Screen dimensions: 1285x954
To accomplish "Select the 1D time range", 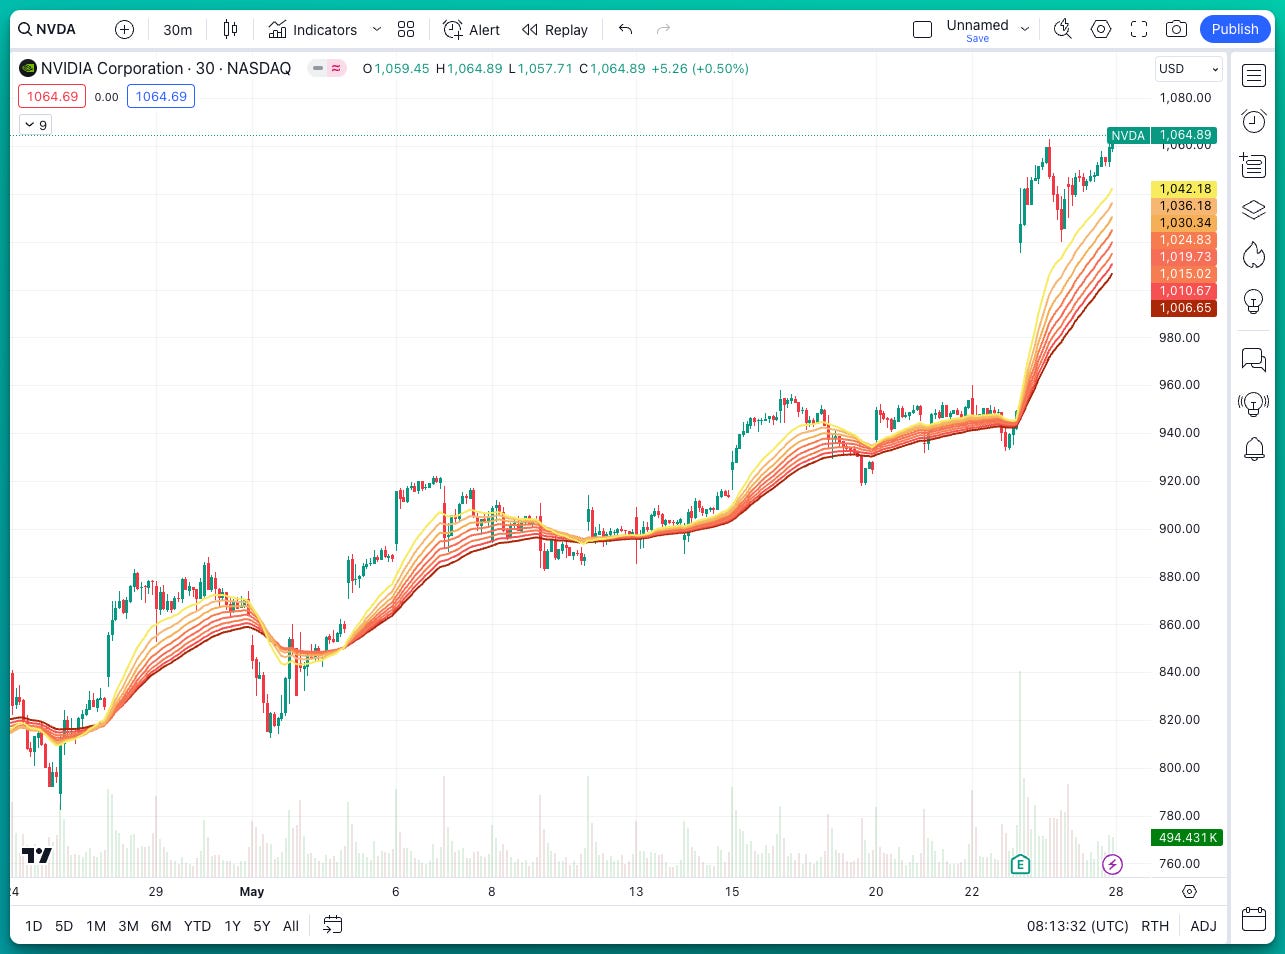I will coord(33,926).
